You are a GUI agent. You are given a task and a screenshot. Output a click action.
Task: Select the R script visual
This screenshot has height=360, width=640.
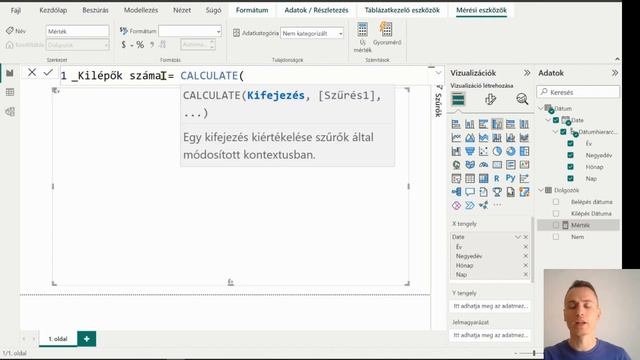point(497,178)
